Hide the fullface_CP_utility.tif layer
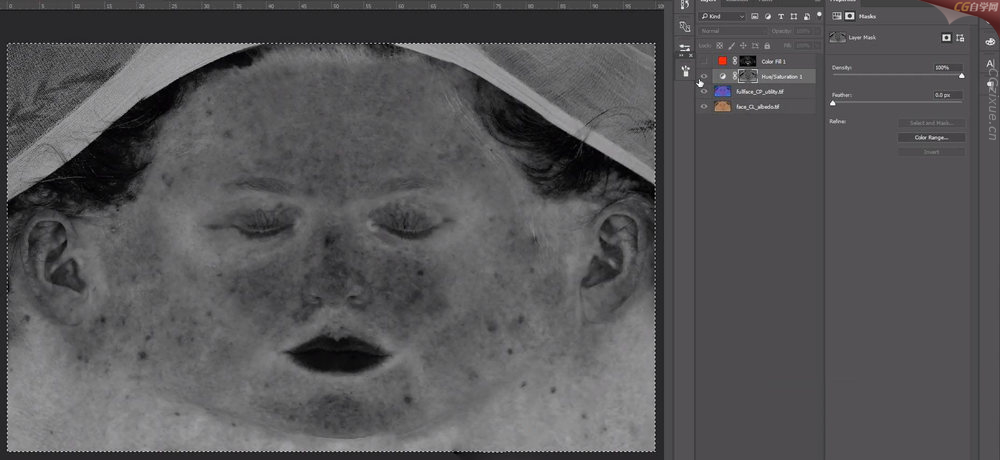The image size is (1000, 460). 704,91
